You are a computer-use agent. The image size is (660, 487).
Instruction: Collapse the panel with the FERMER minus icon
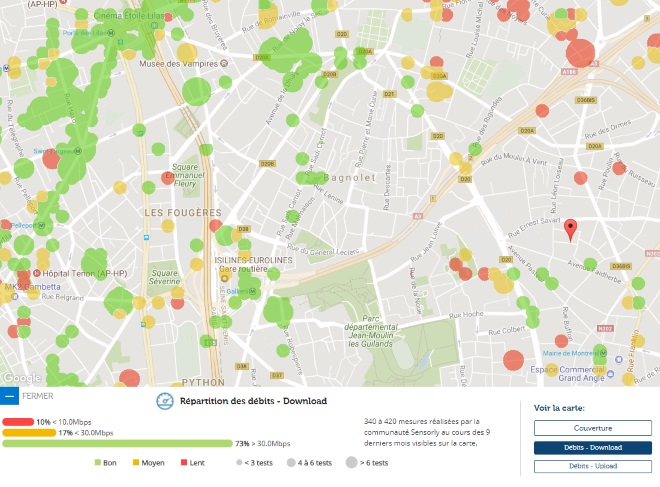click(10, 396)
